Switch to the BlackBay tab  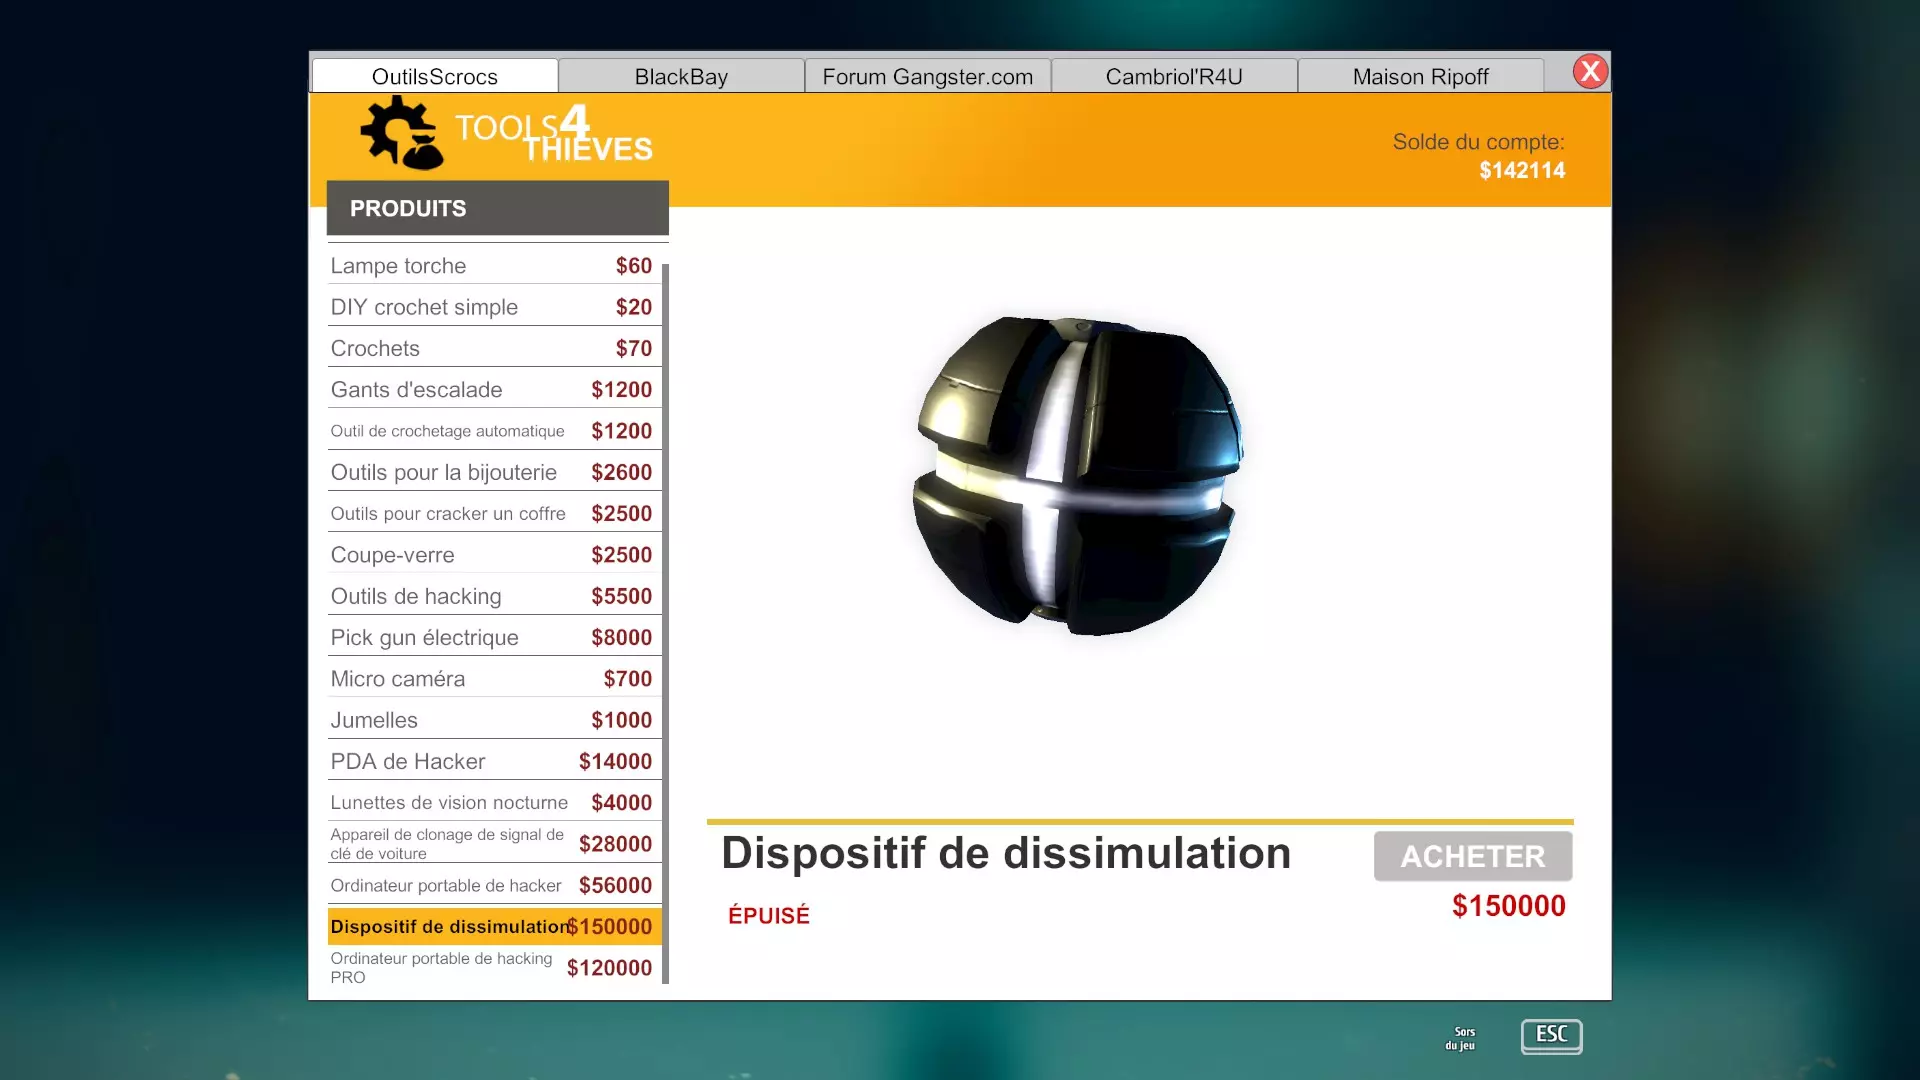(x=681, y=77)
